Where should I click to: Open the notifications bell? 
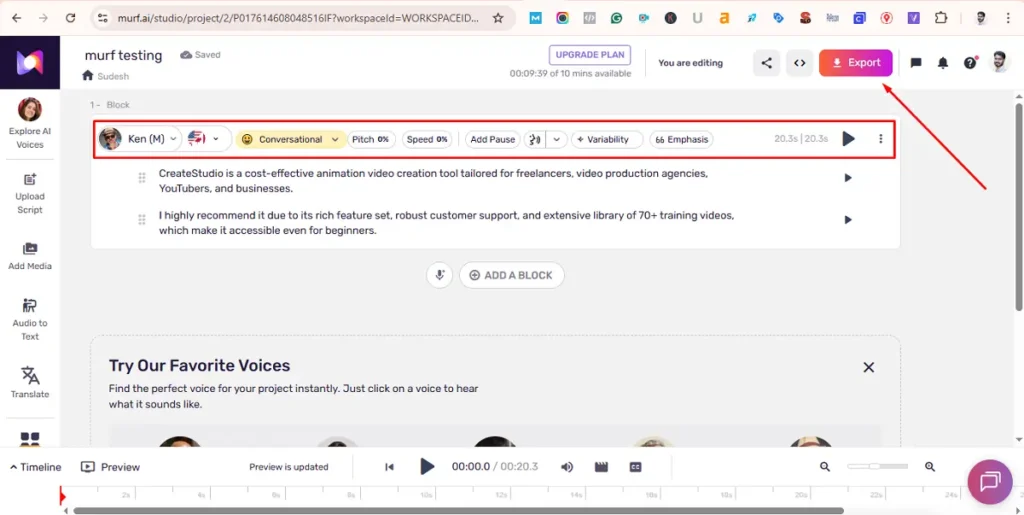pyautogui.click(x=943, y=63)
